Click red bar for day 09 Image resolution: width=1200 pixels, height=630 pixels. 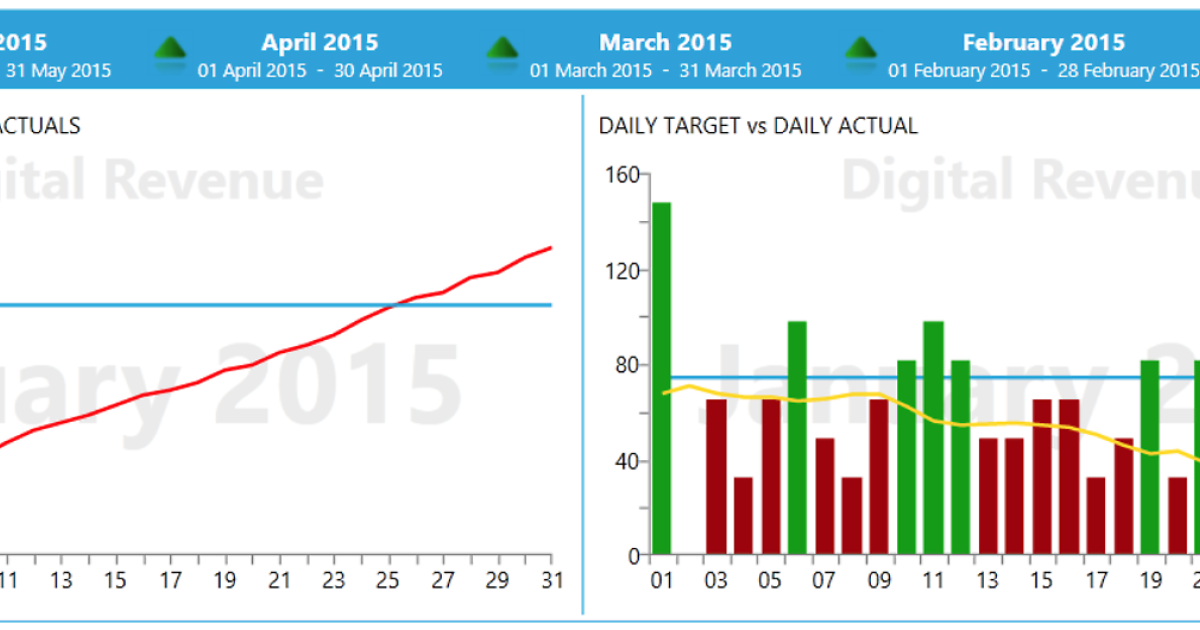879,477
